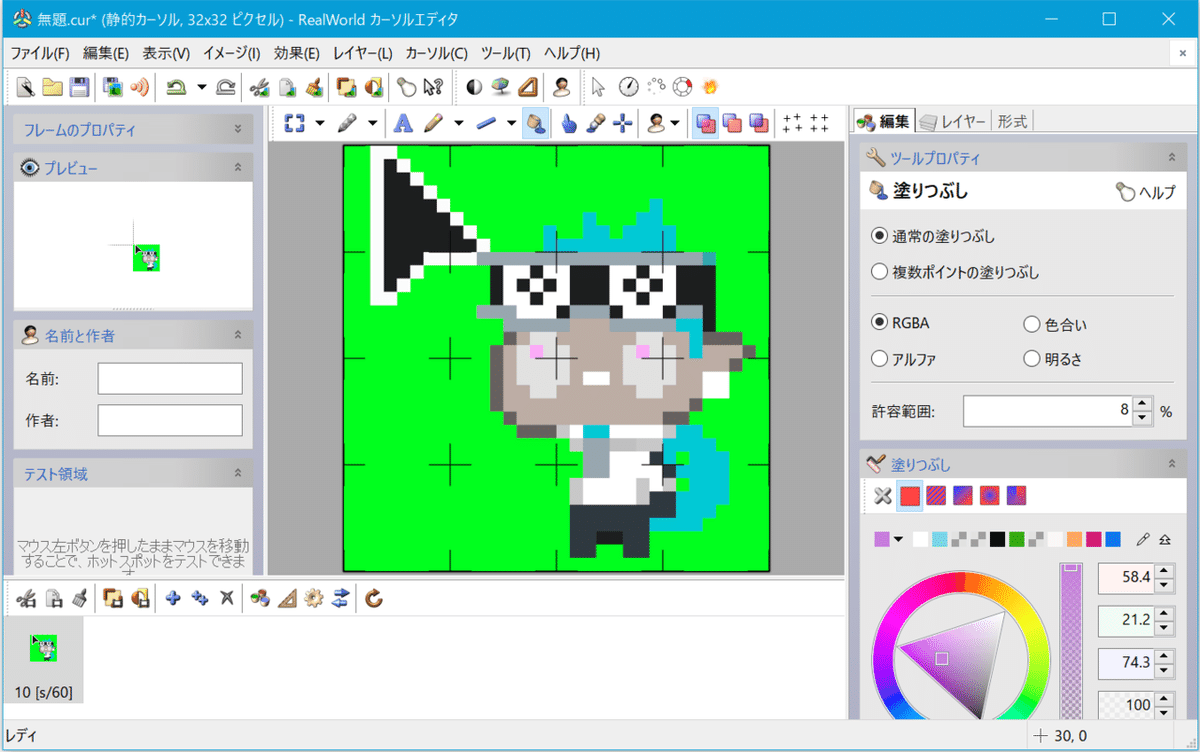This screenshot has width=1200, height=752.
Task: Increase the 許容範囲 value with up arrow
Action: click(x=1142, y=403)
